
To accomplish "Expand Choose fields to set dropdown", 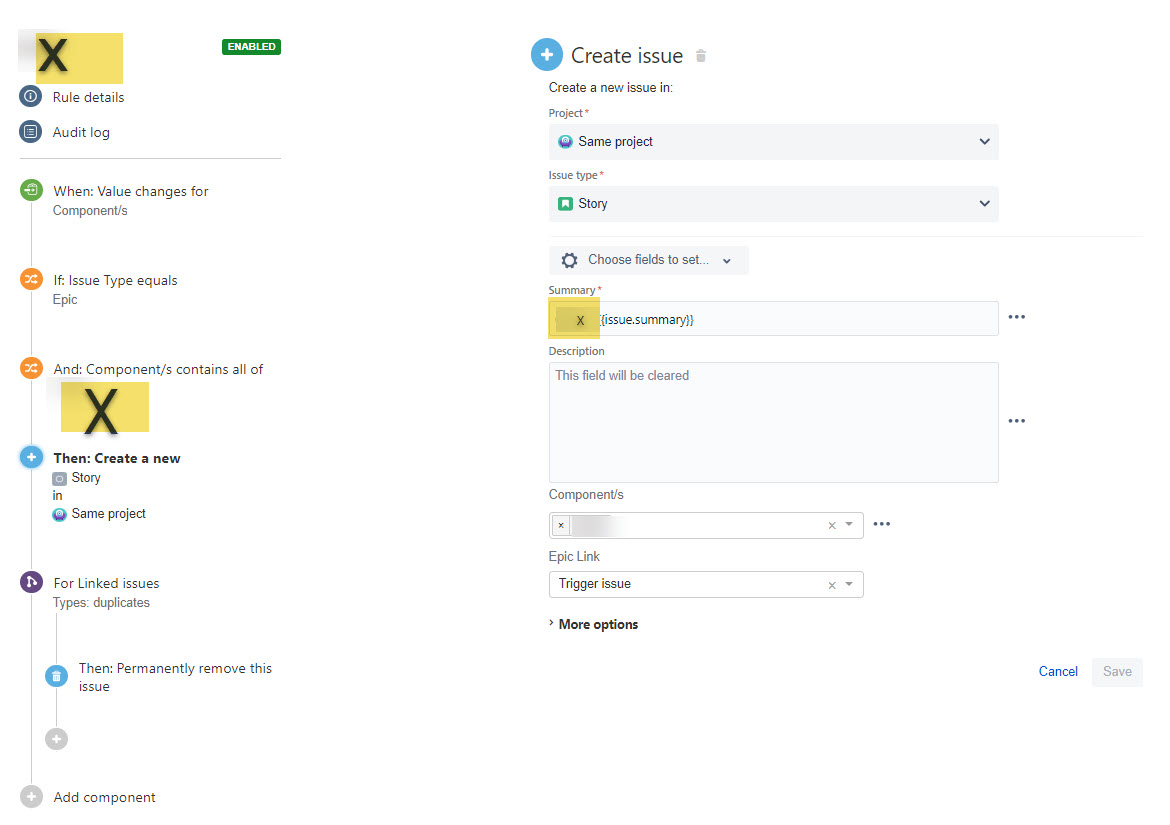I will (648, 260).
